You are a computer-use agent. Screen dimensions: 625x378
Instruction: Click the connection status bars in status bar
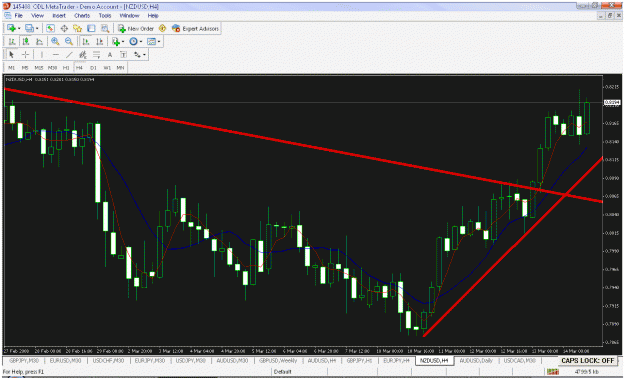click(553, 372)
